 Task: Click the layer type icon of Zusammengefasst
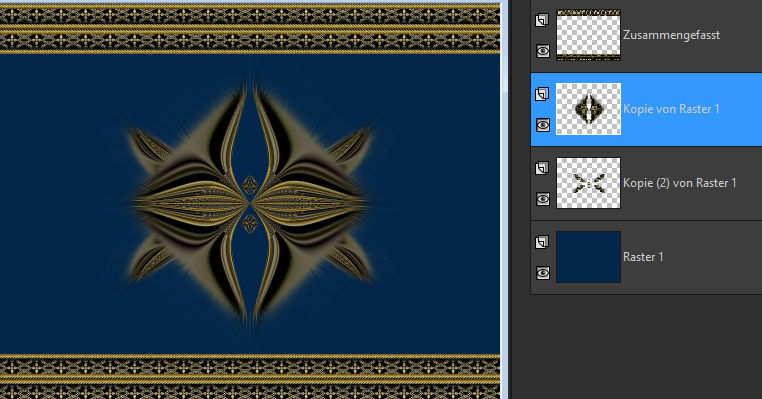(x=542, y=20)
